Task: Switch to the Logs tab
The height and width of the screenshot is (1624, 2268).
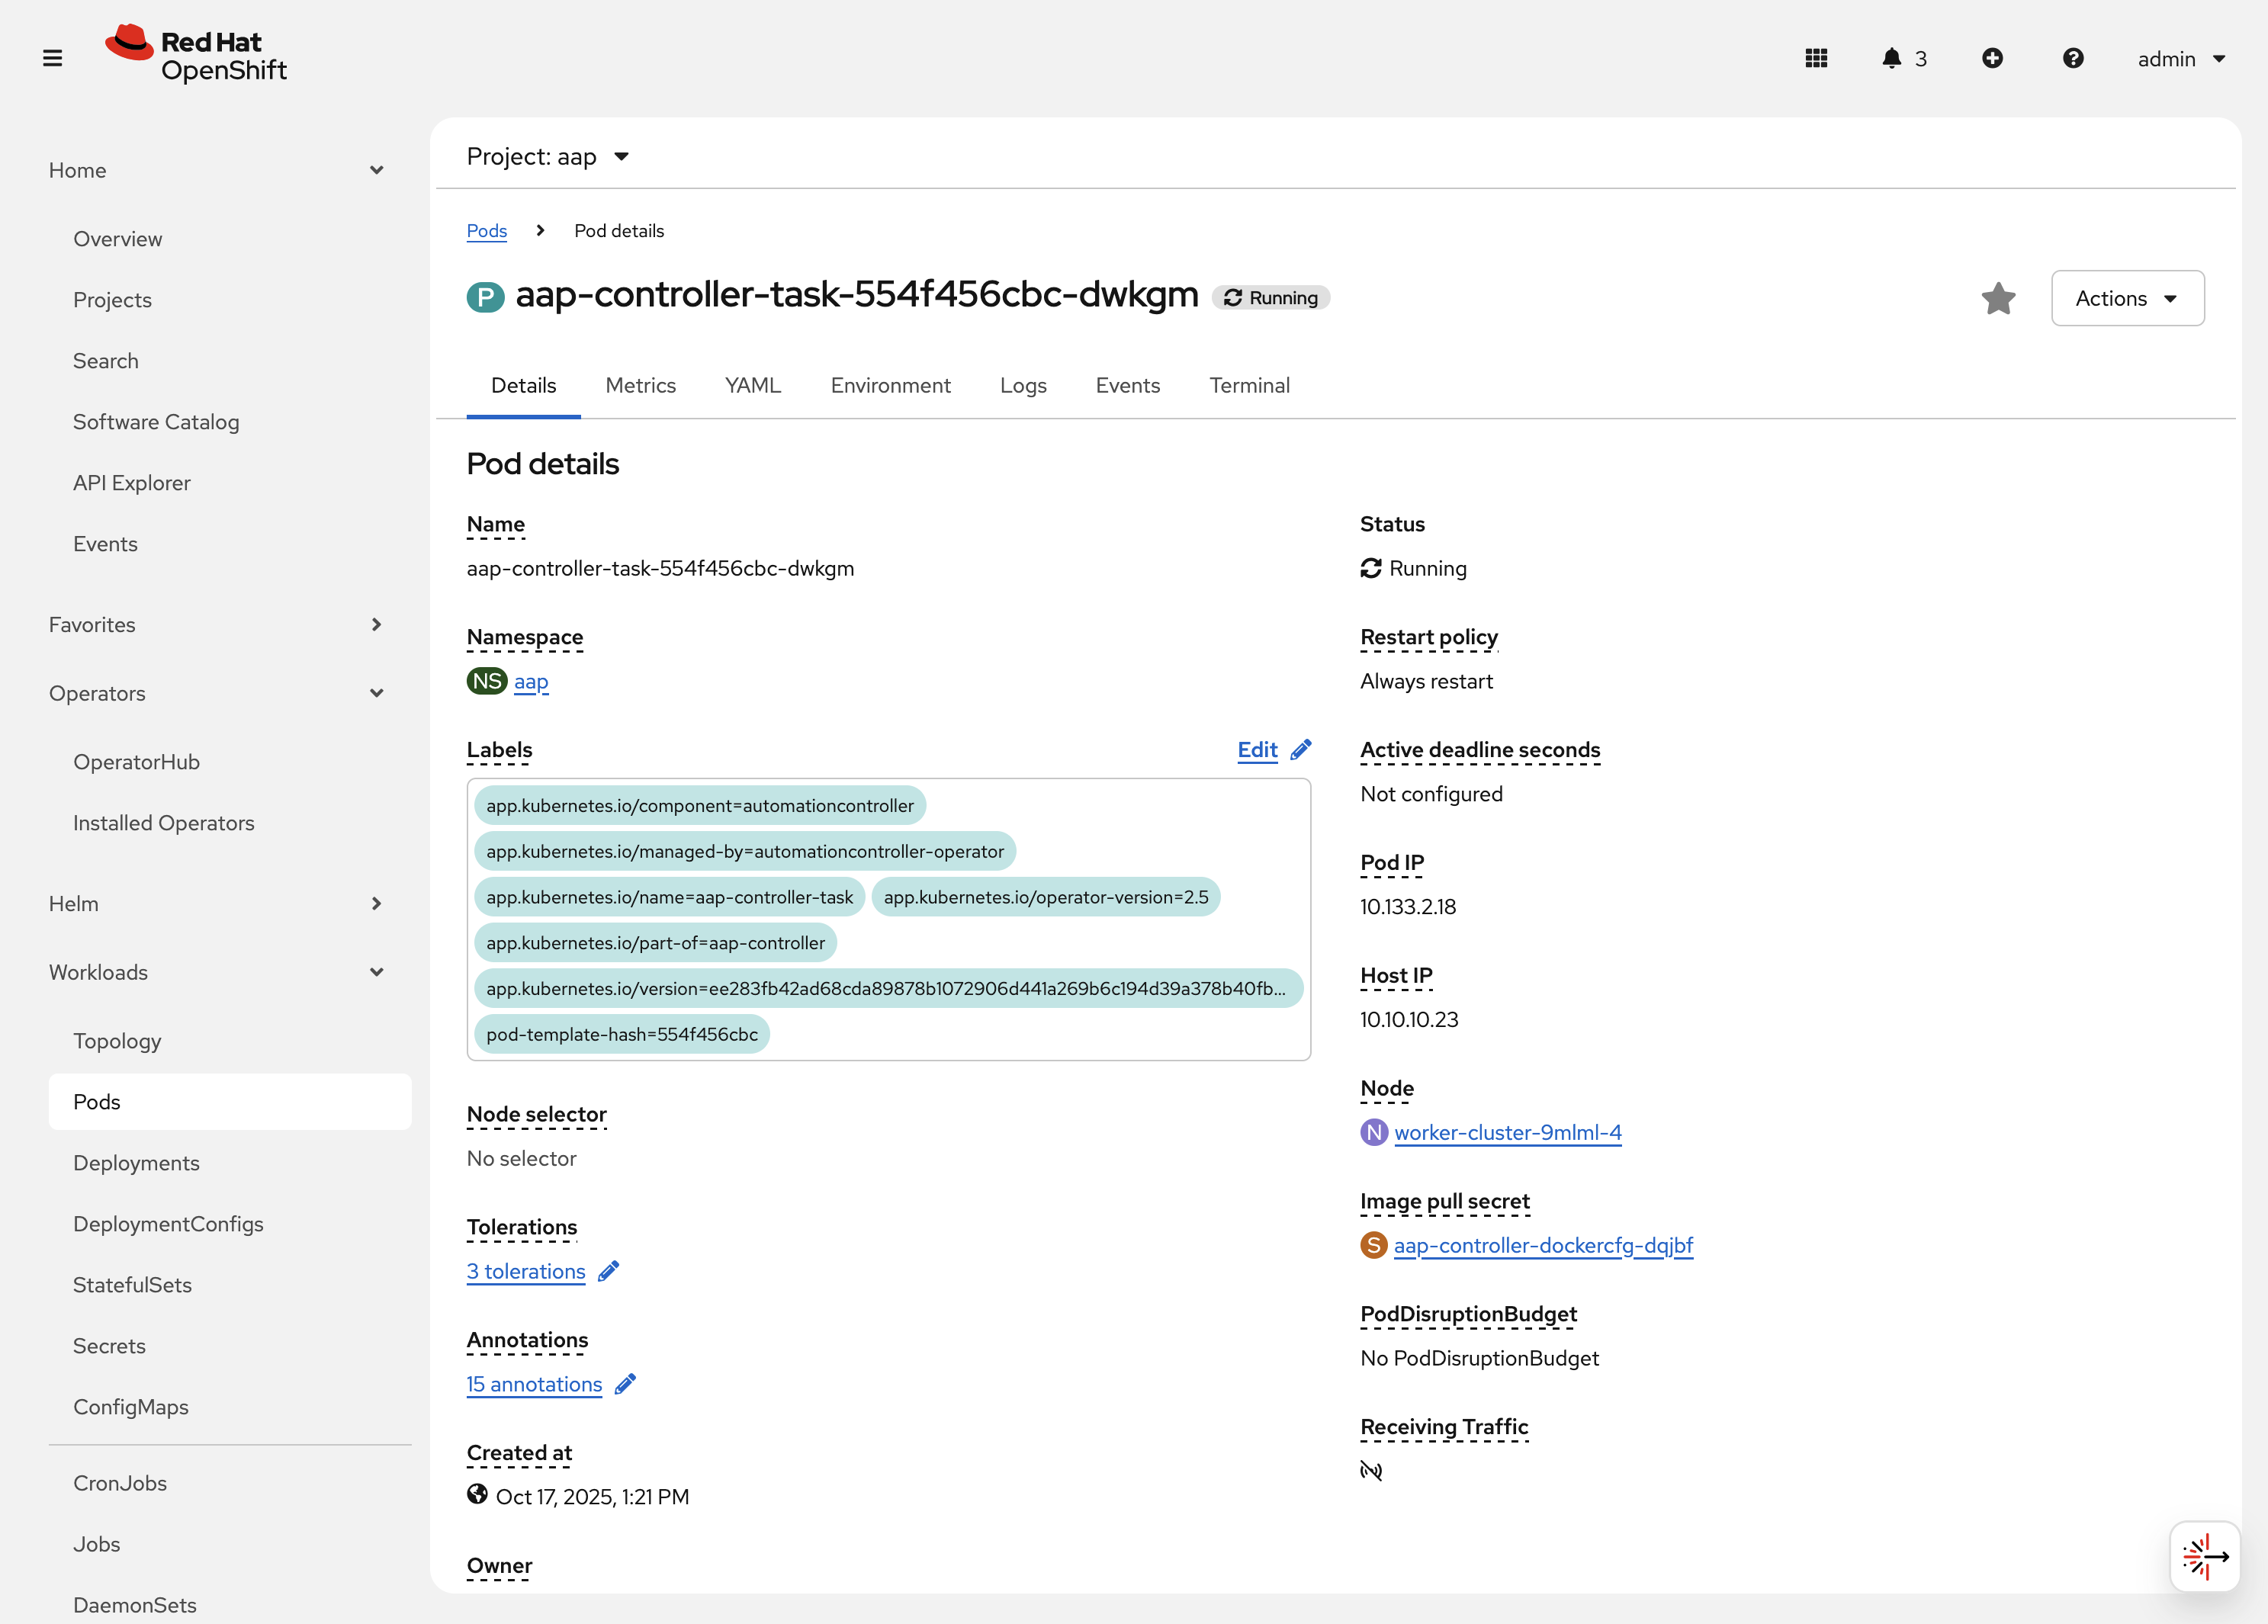Action: click(x=1022, y=385)
